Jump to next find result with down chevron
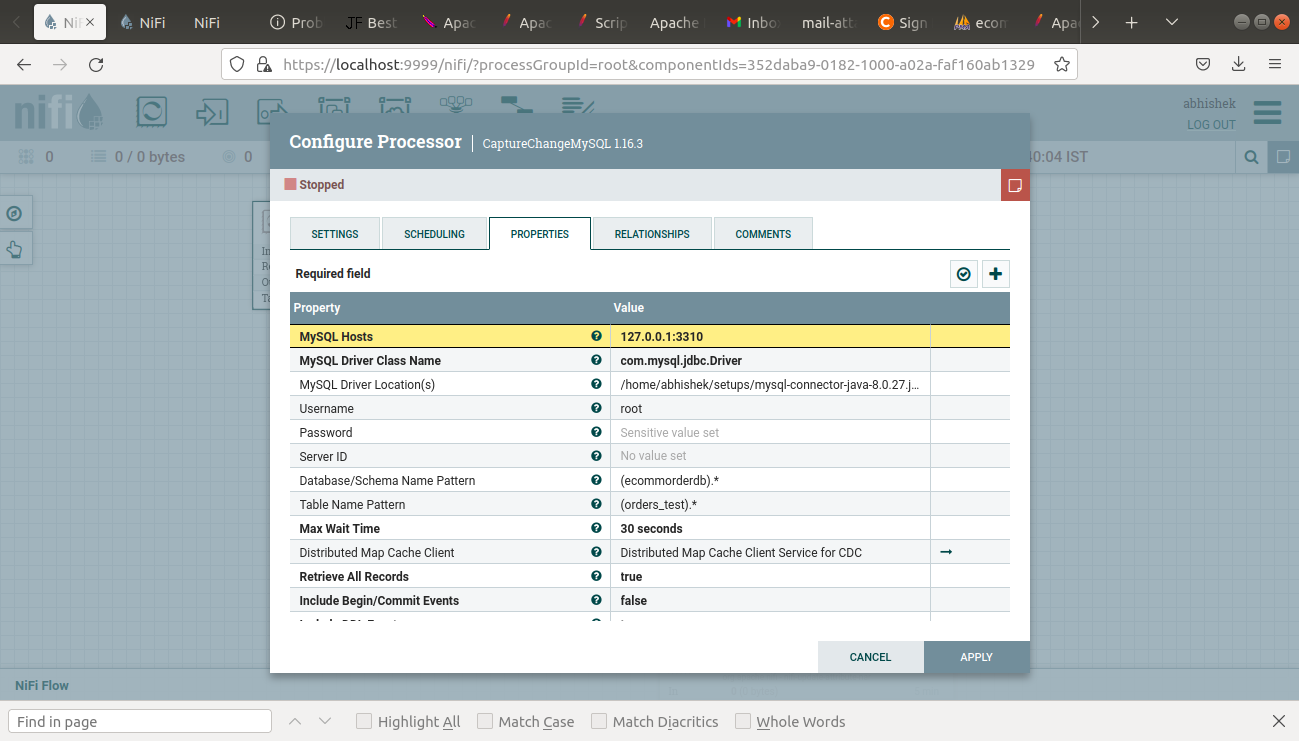1299x741 pixels. pos(324,720)
